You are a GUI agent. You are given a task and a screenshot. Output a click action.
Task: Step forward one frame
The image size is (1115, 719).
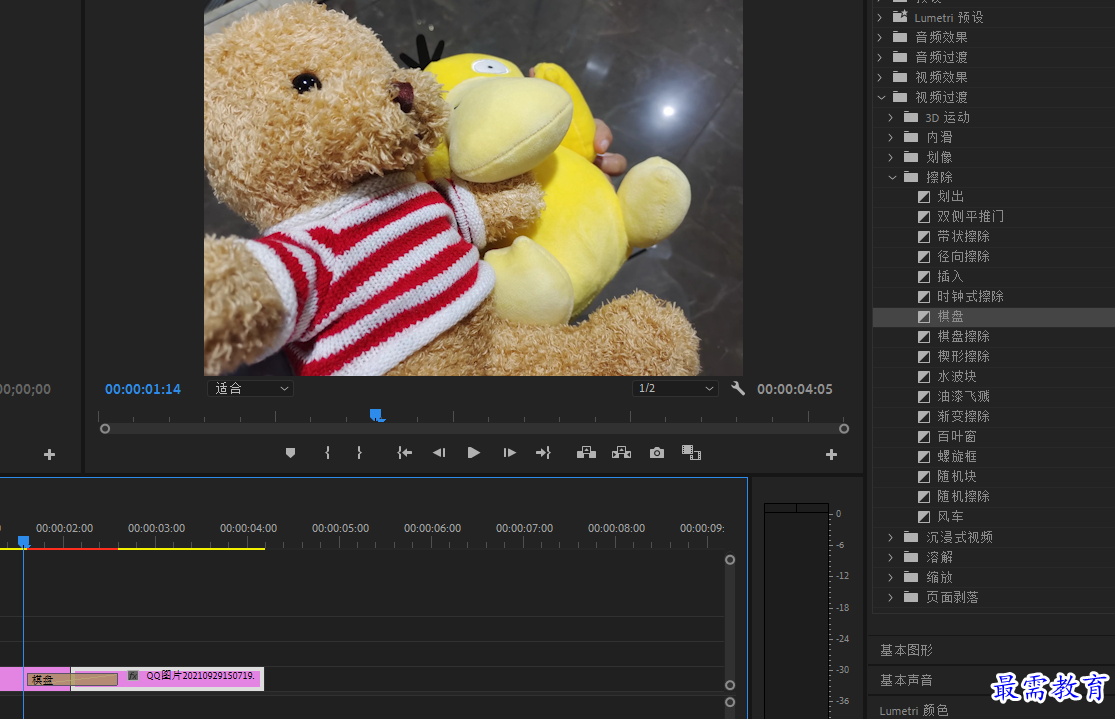tap(509, 453)
